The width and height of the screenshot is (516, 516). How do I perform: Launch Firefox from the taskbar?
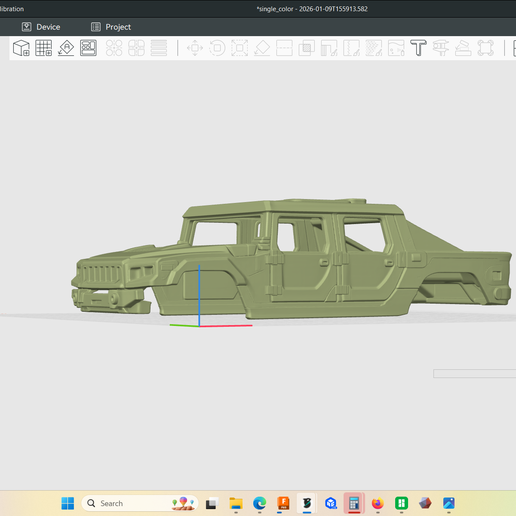[378, 503]
